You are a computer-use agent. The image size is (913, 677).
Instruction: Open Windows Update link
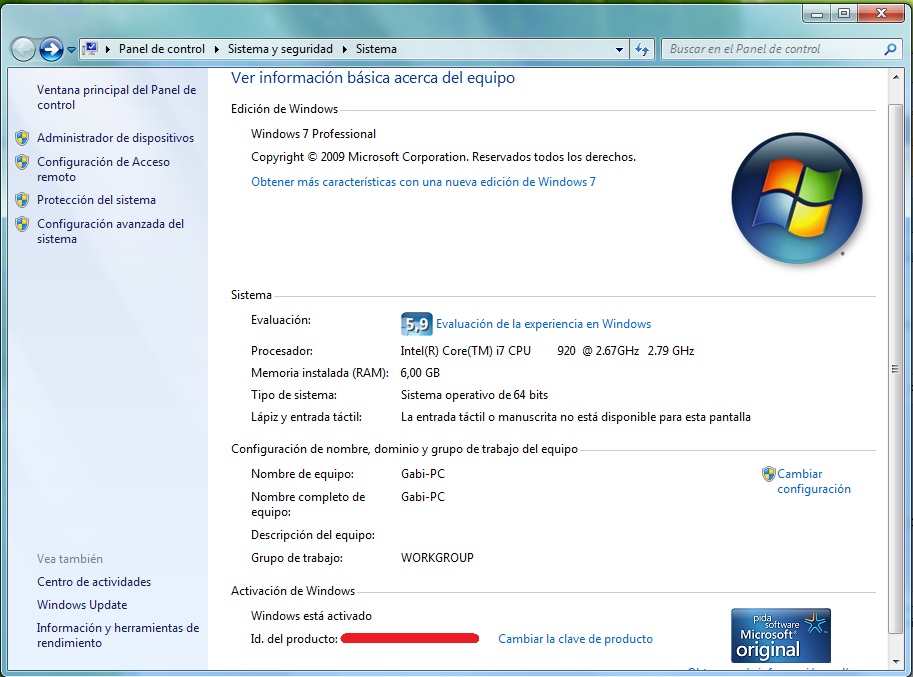[82, 605]
